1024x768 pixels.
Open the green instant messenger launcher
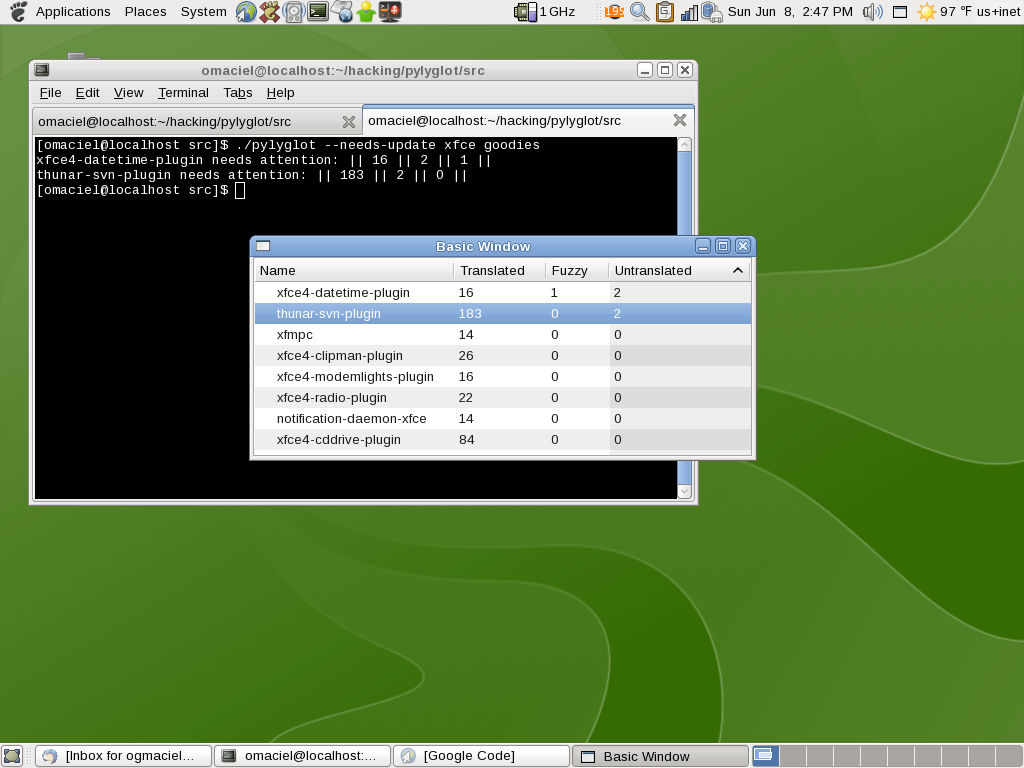pyautogui.click(x=366, y=12)
